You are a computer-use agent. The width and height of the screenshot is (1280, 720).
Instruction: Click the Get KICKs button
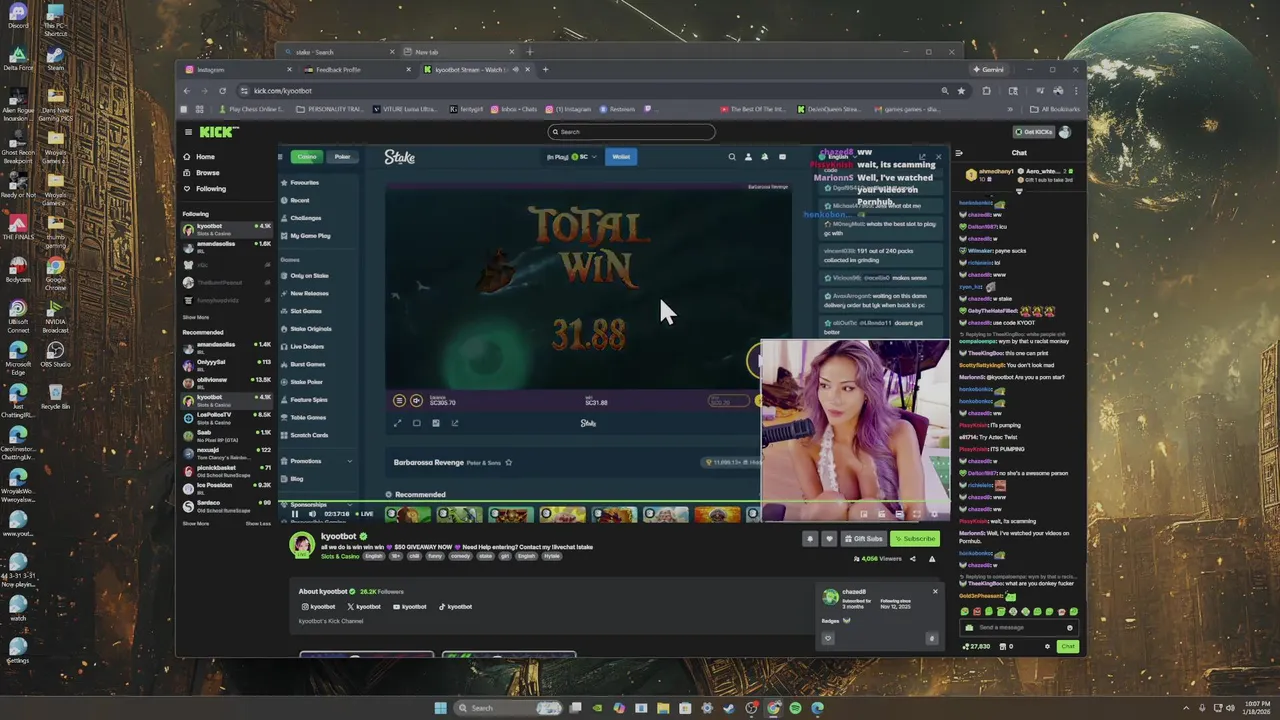tap(1033, 132)
